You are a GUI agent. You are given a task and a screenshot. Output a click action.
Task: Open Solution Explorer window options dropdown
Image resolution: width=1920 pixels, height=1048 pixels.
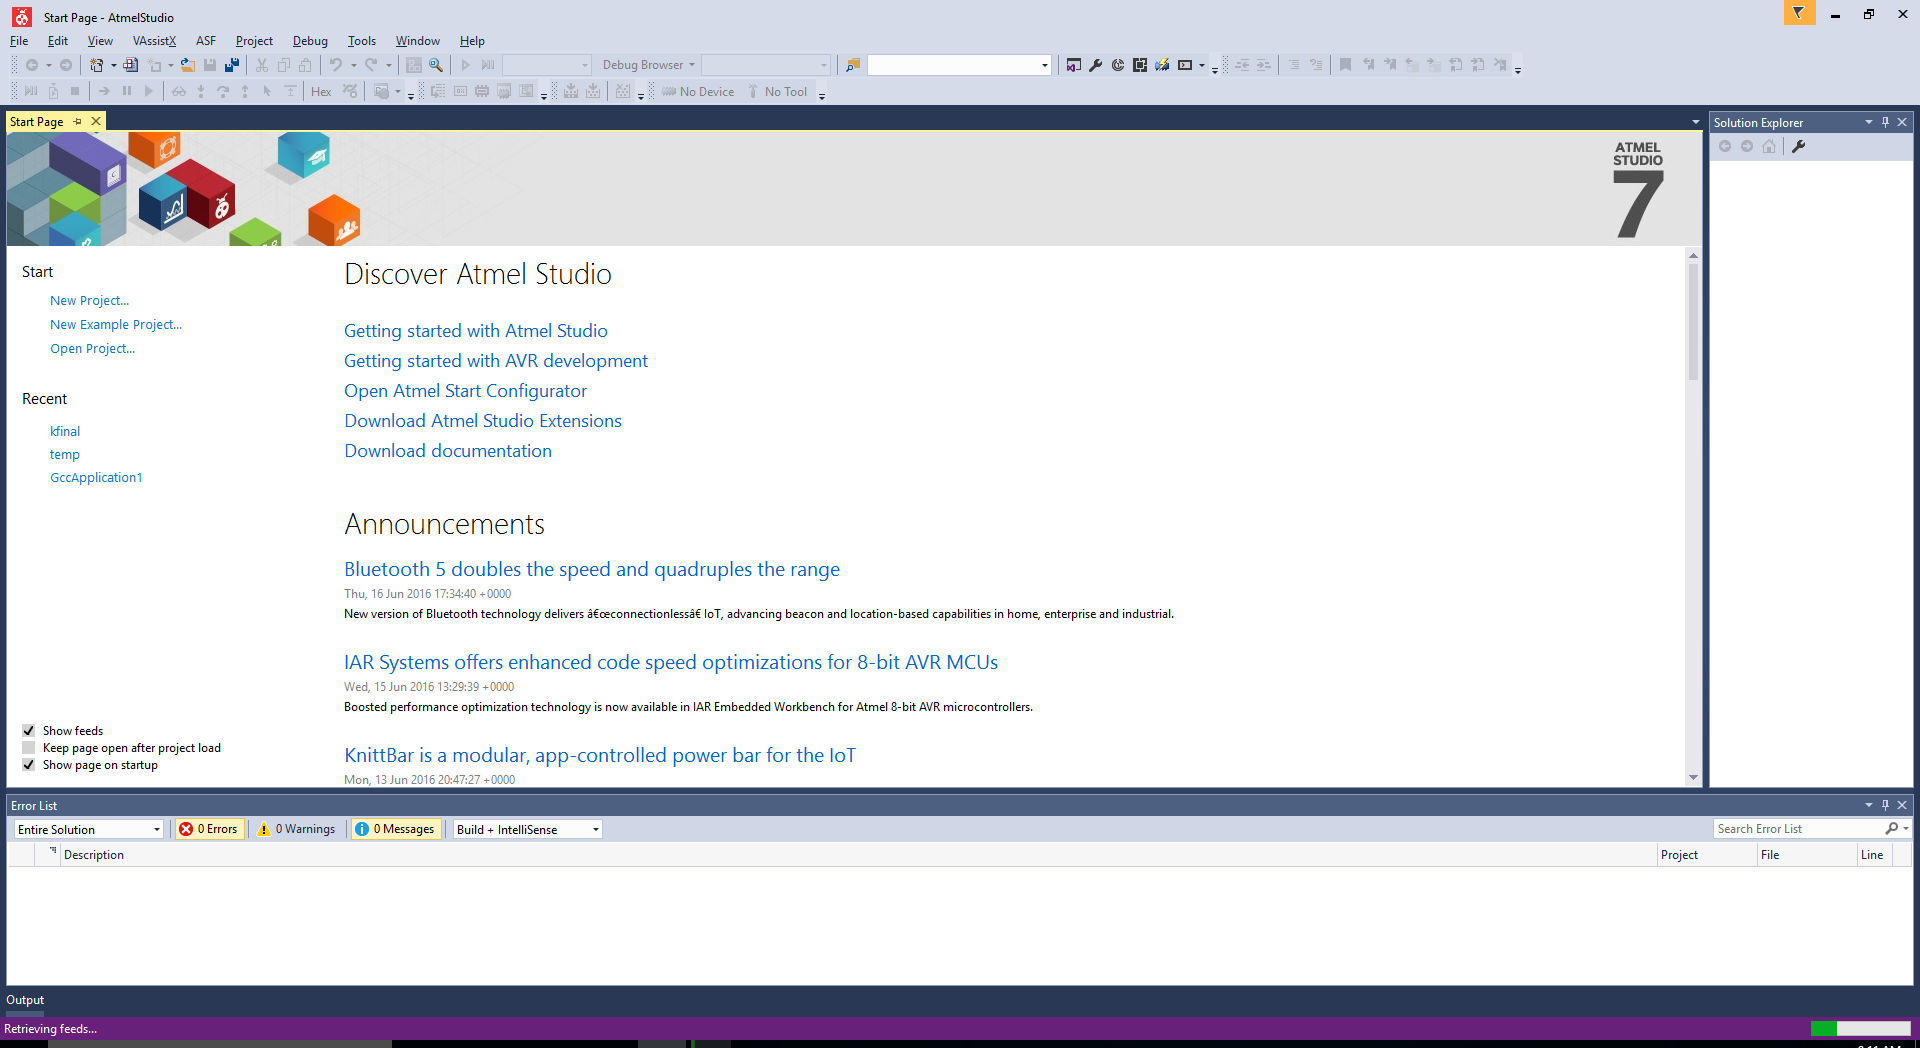(1868, 122)
